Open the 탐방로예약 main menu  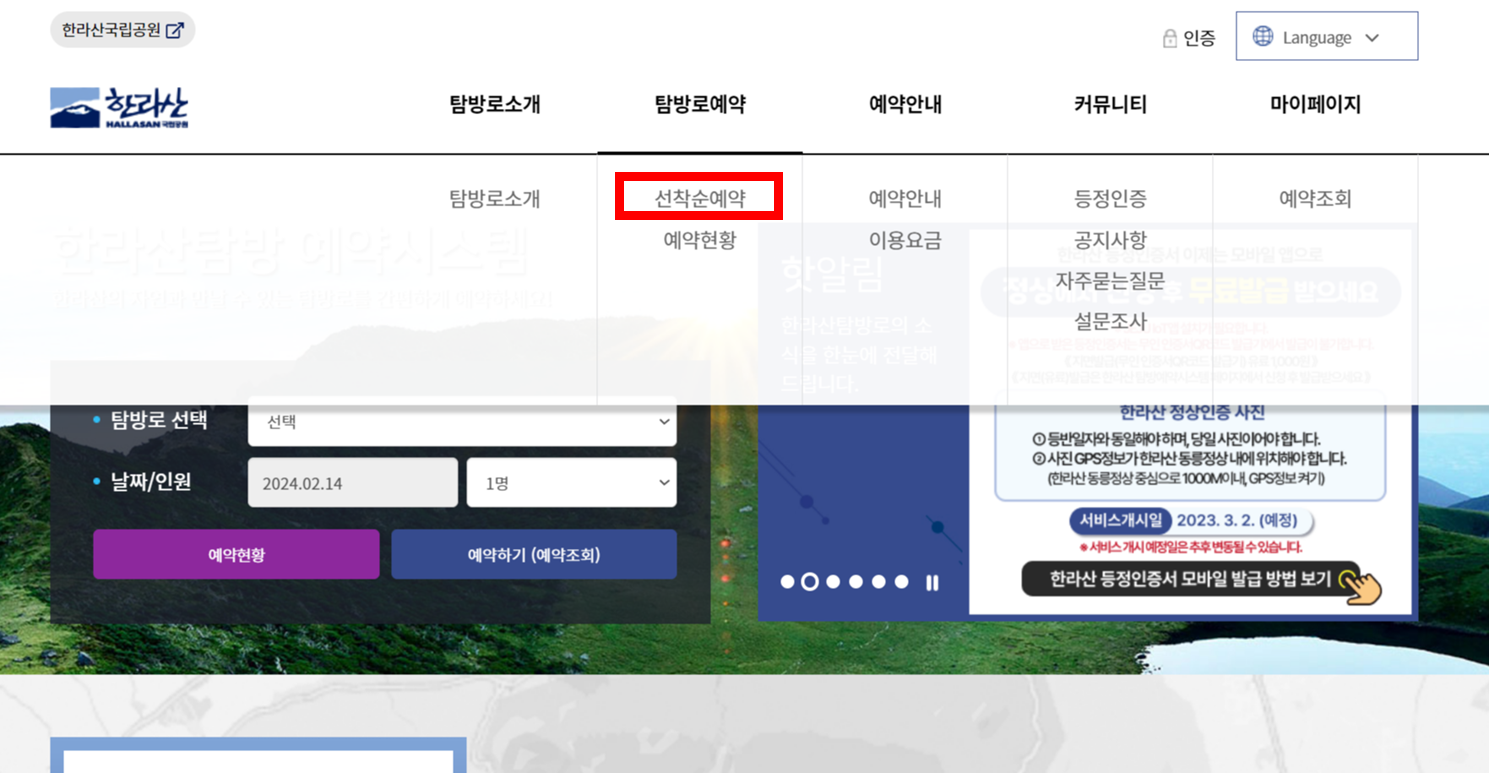[700, 104]
